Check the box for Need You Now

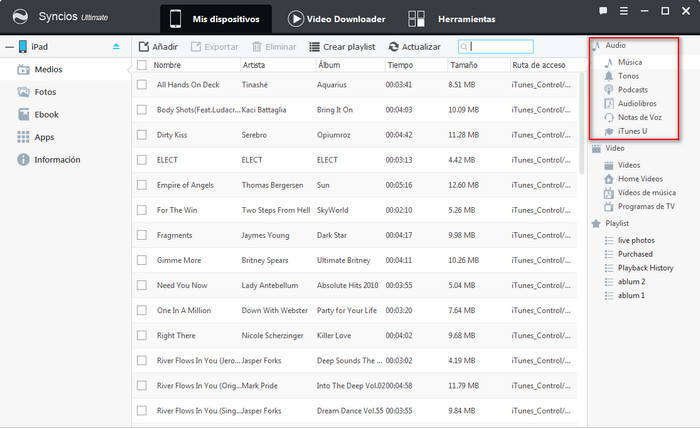142,285
